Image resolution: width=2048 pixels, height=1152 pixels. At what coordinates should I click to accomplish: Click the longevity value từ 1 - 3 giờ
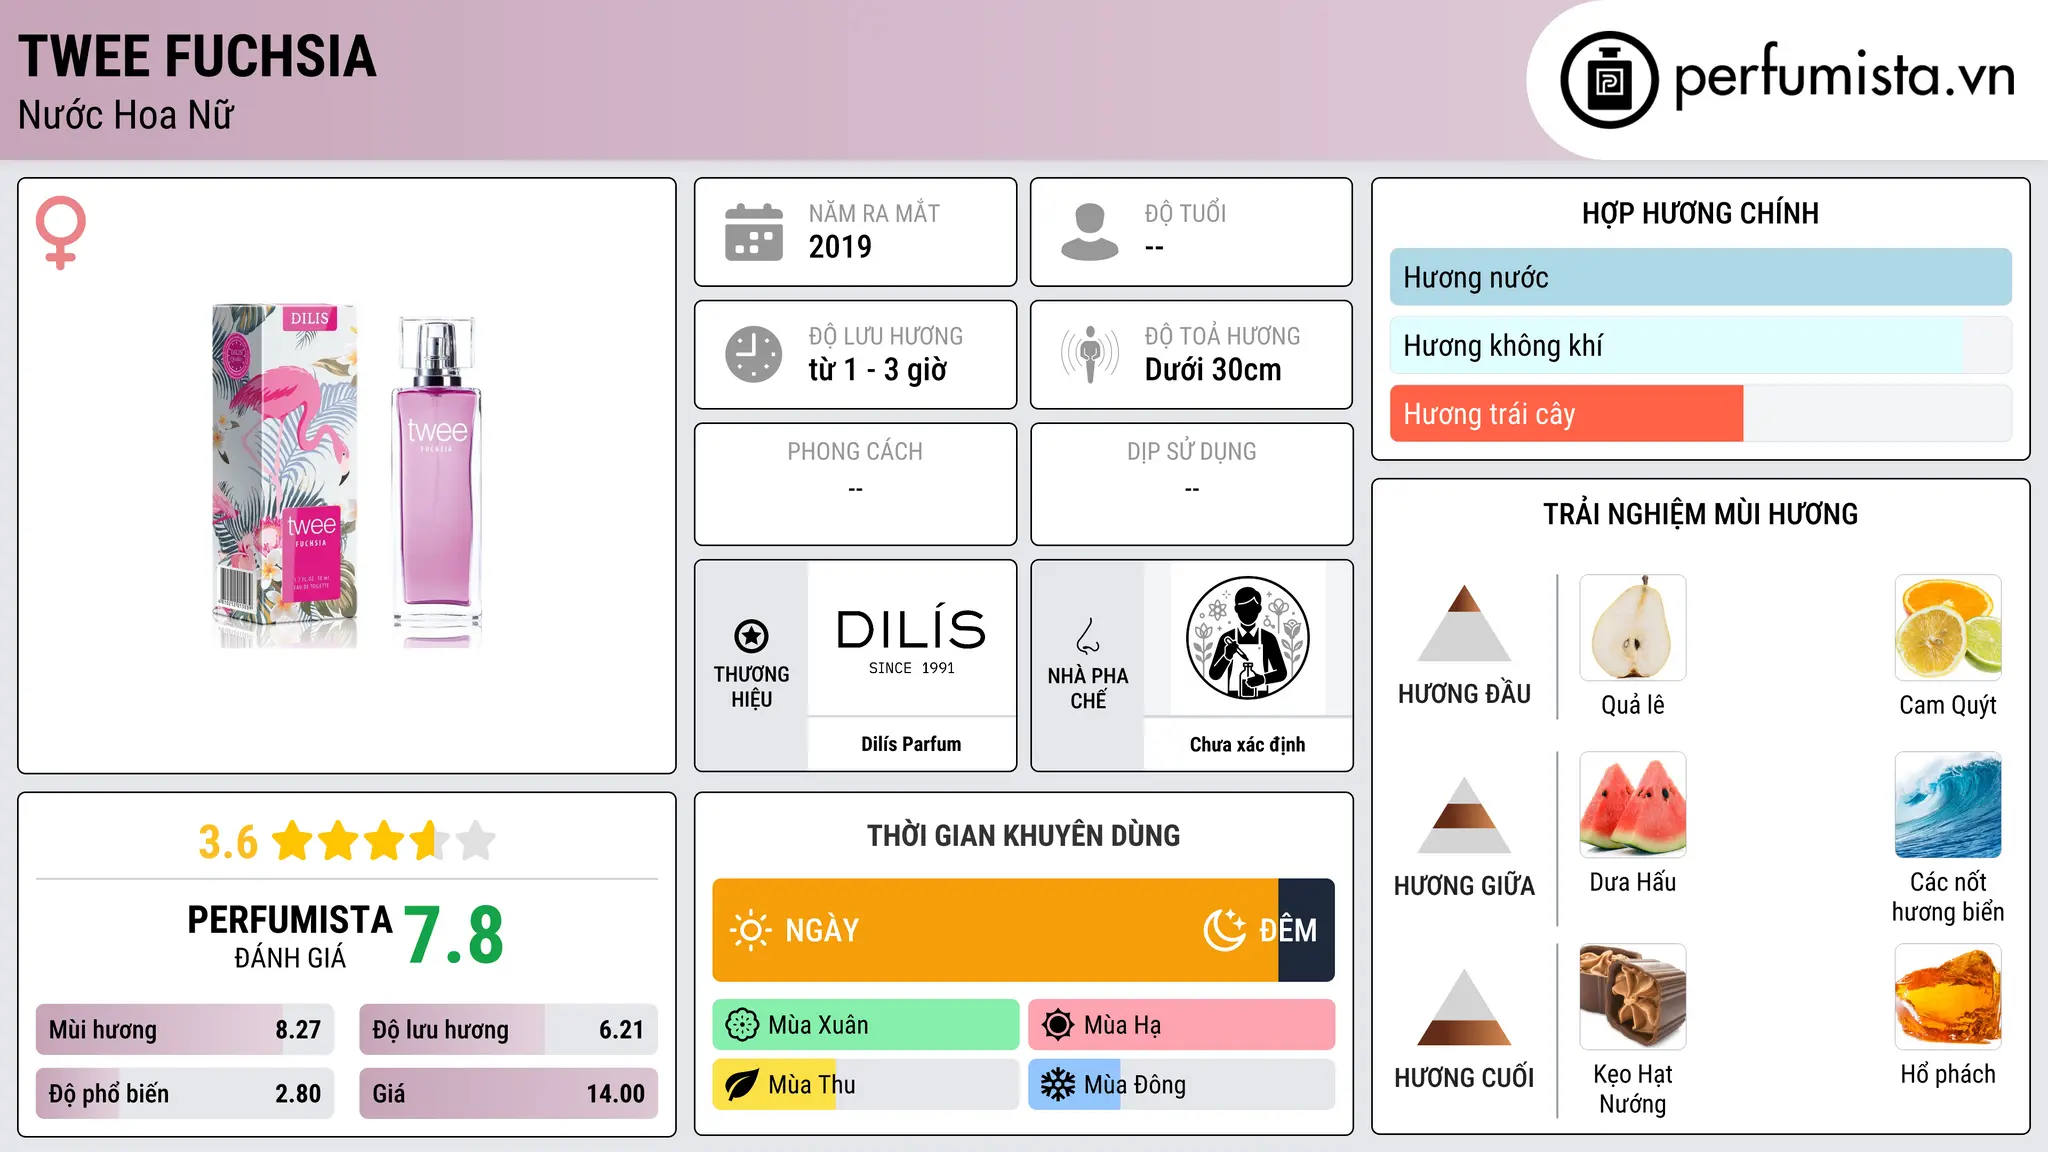coord(877,370)
